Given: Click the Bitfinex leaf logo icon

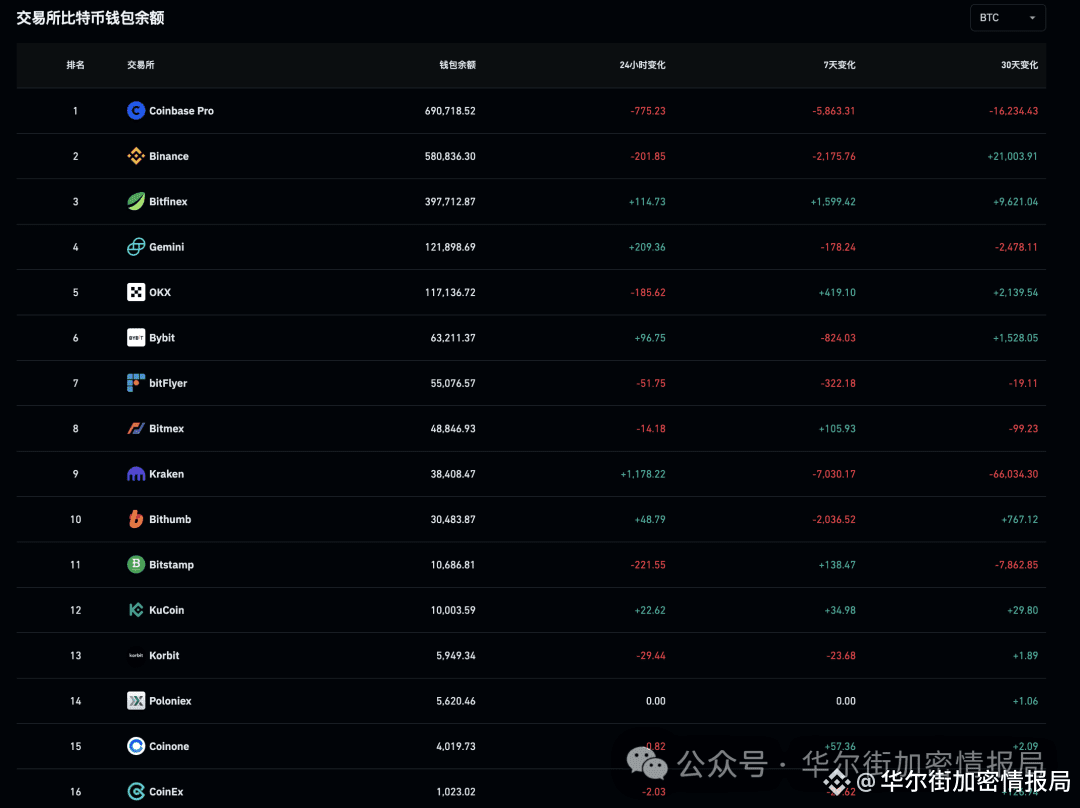Looking at the screenshot, I should click(x=136, y=201).
